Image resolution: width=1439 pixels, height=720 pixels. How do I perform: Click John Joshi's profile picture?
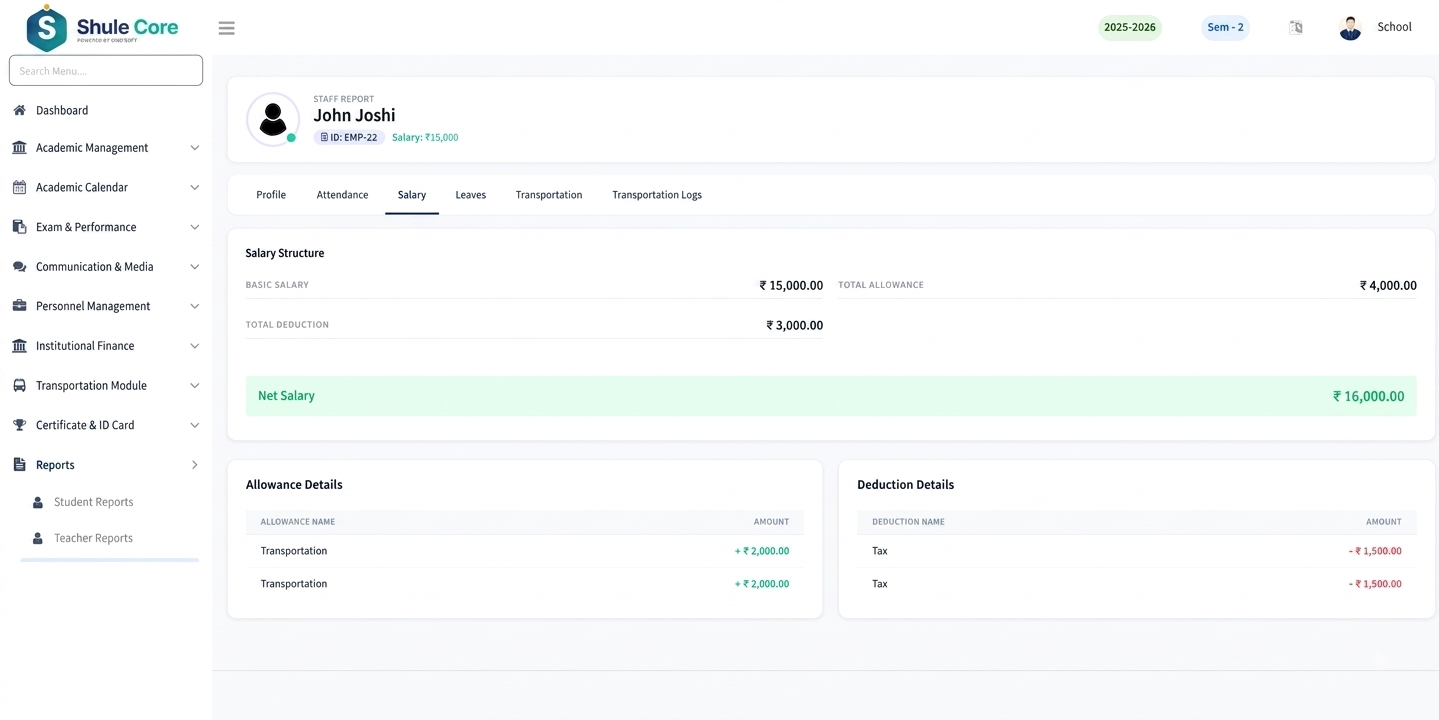tap(273, 120)
